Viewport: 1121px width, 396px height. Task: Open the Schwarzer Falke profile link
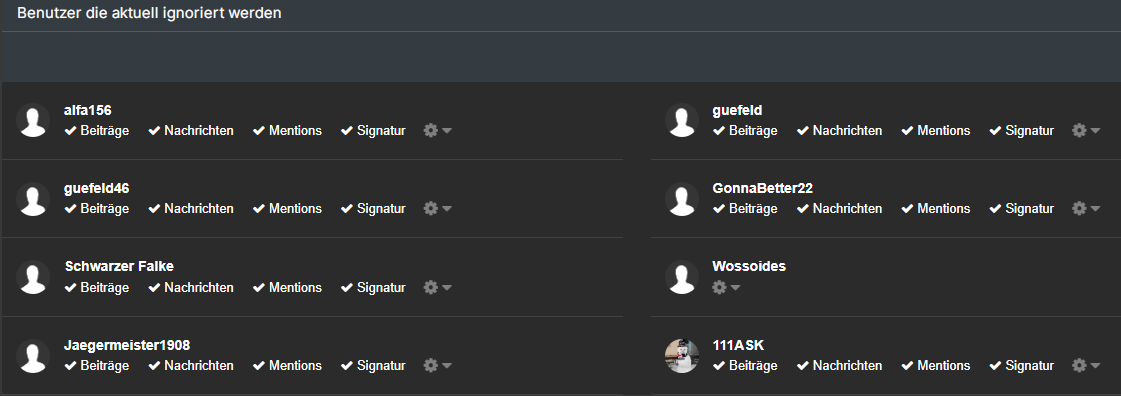tap(119, 267)
